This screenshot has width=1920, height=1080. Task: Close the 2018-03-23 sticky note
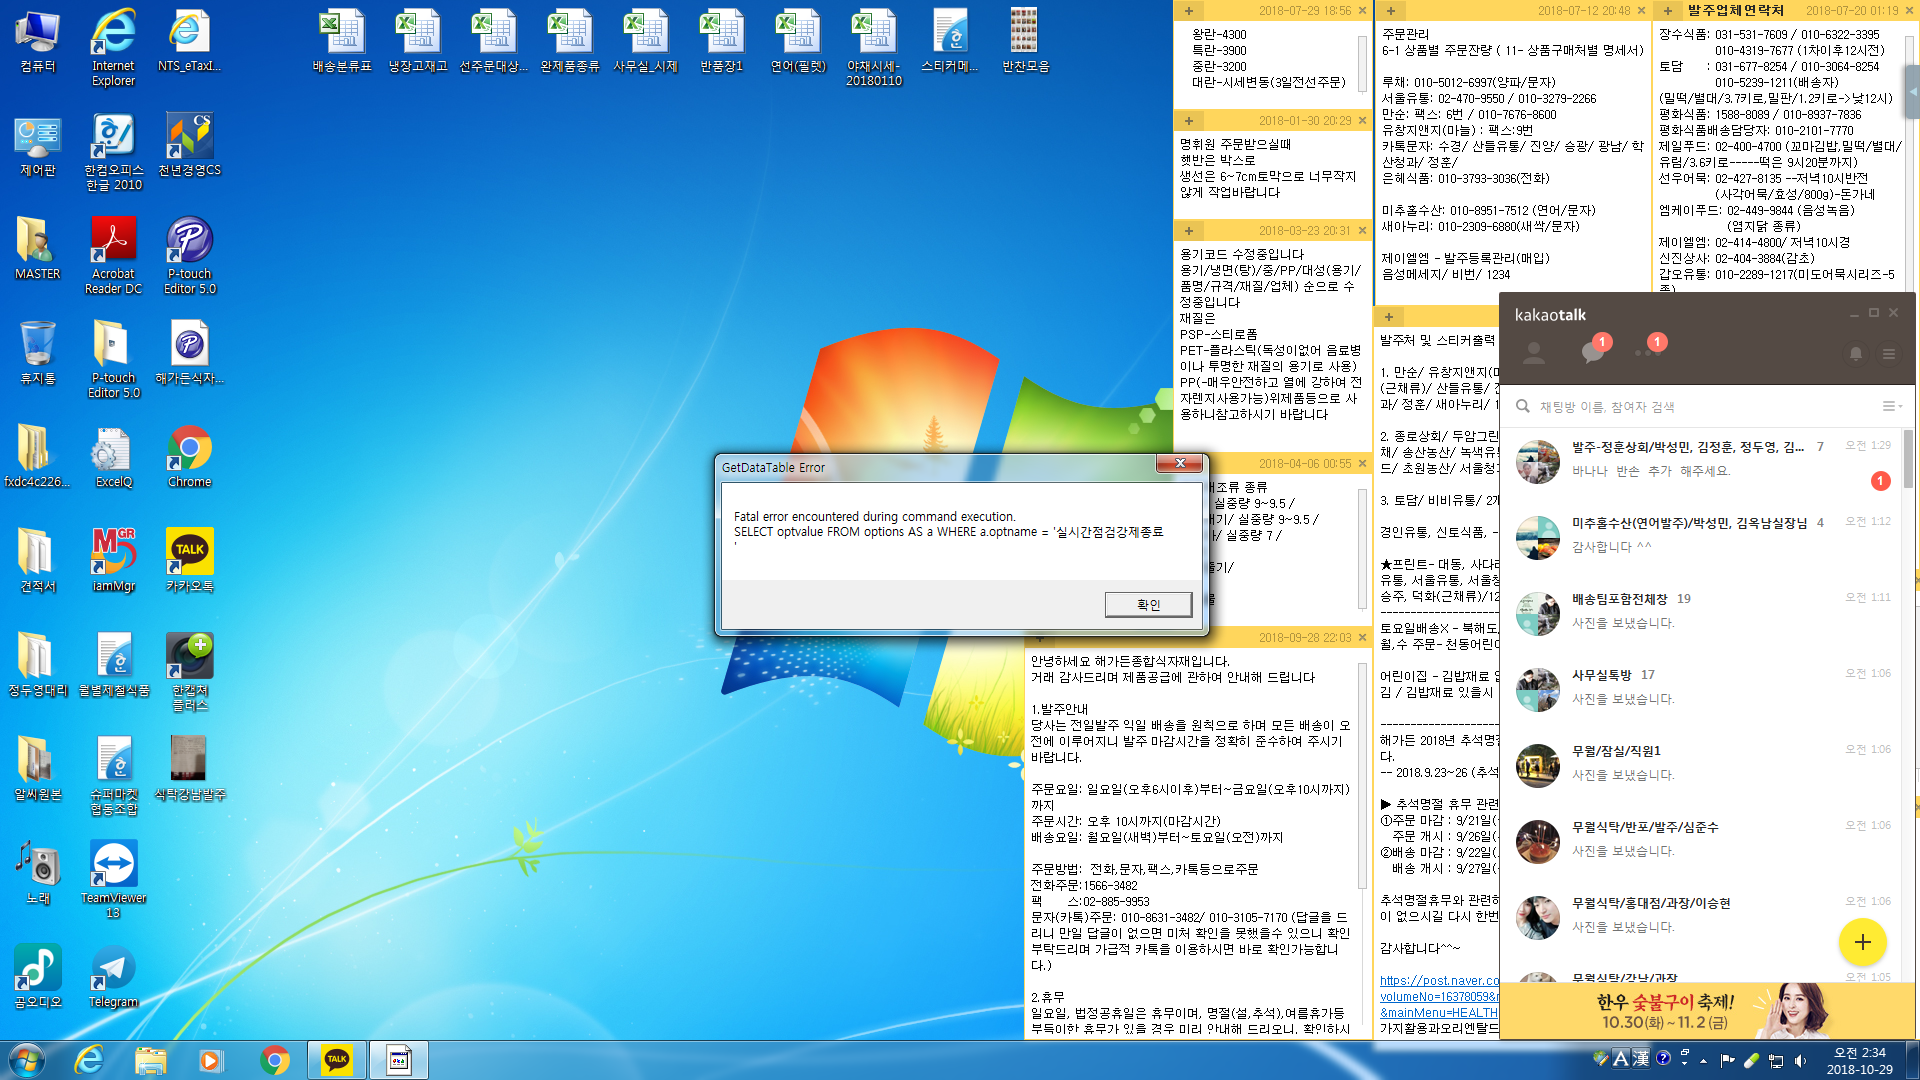(x=1362, y=231)
